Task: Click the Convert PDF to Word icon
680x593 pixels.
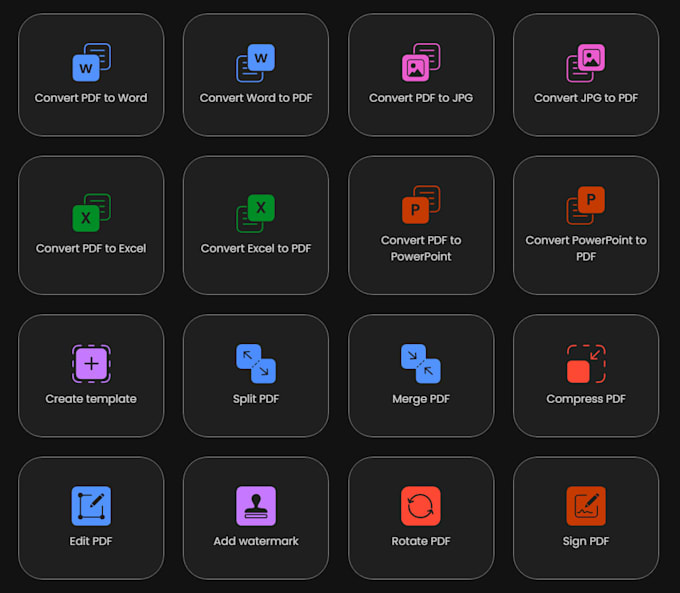Action: click(x=91, y=62)
